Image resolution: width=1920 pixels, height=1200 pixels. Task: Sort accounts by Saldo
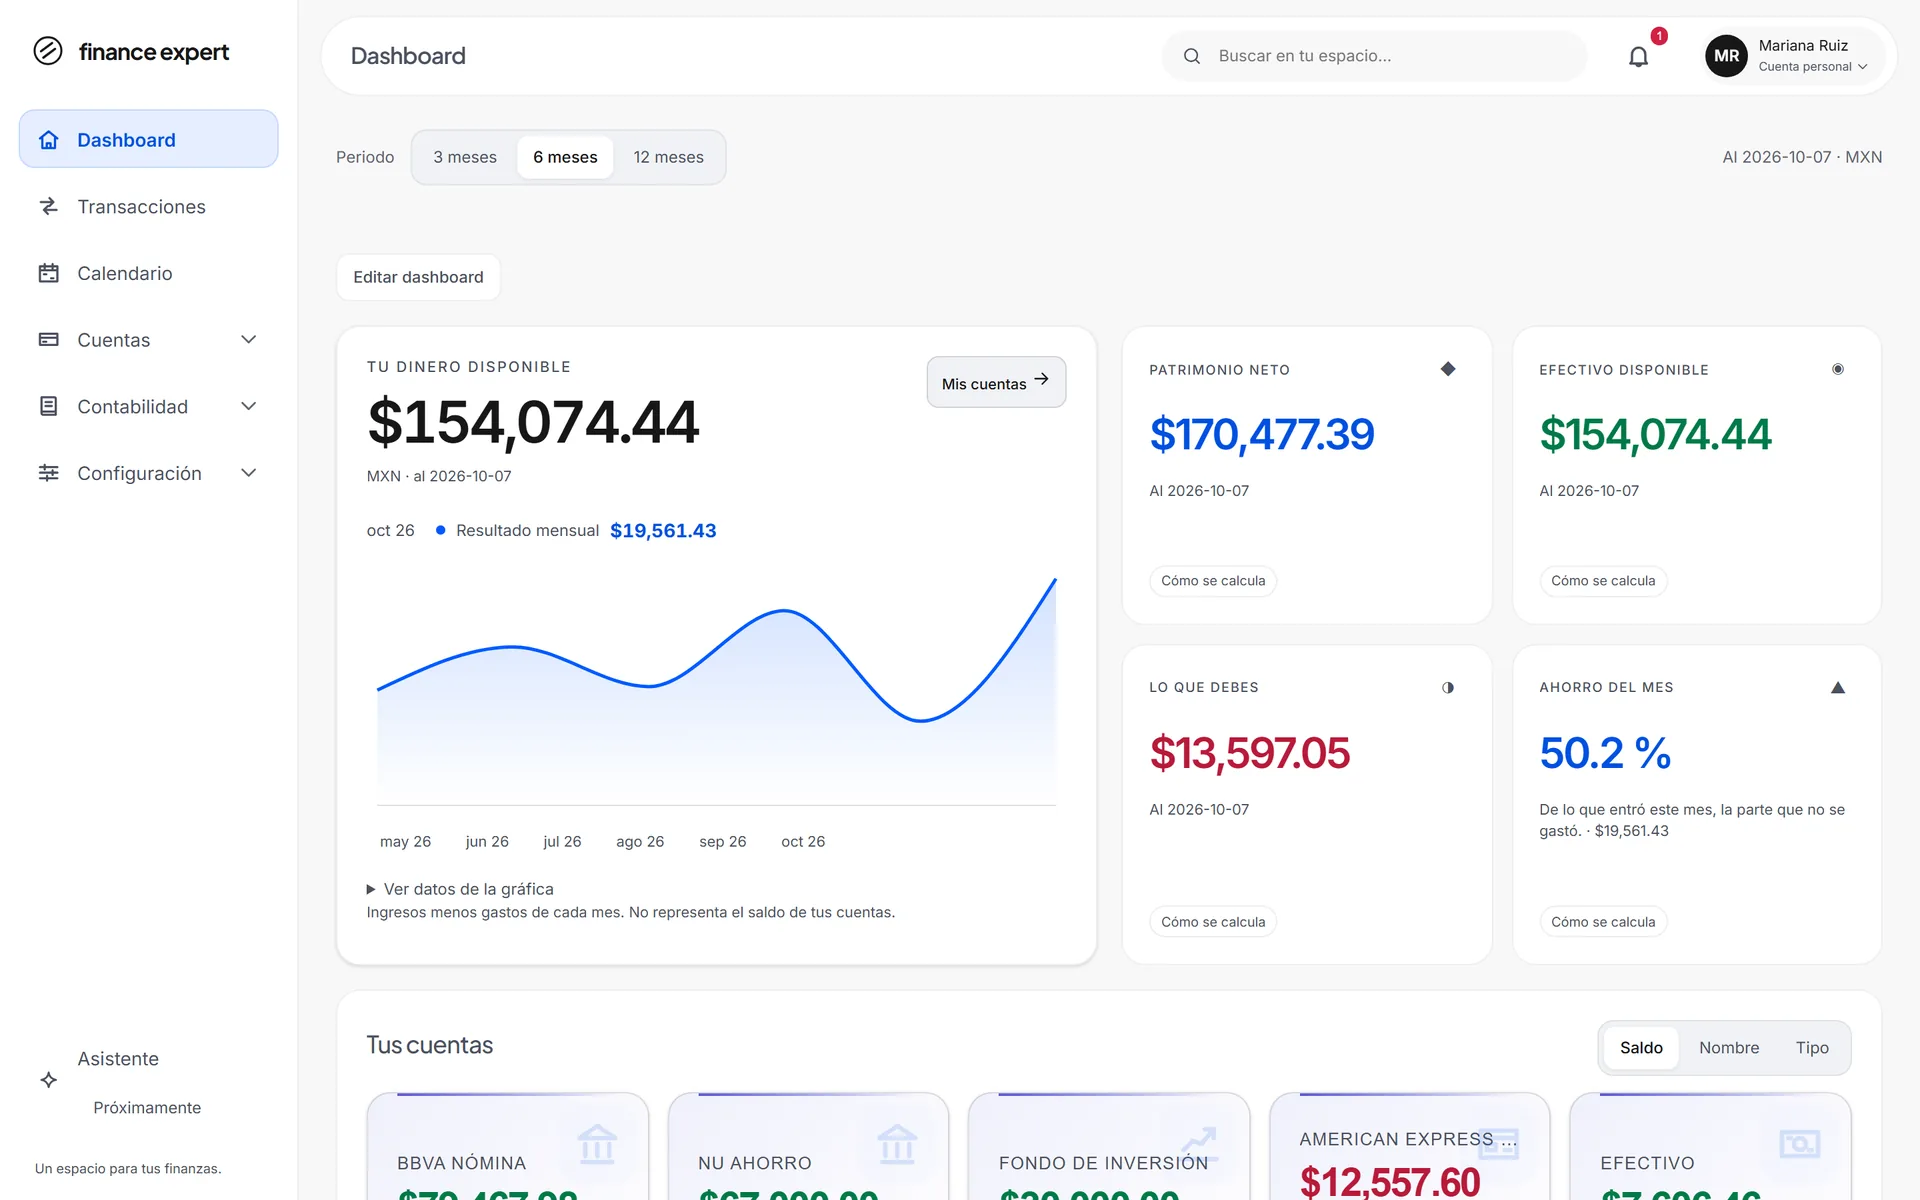1641,1048
